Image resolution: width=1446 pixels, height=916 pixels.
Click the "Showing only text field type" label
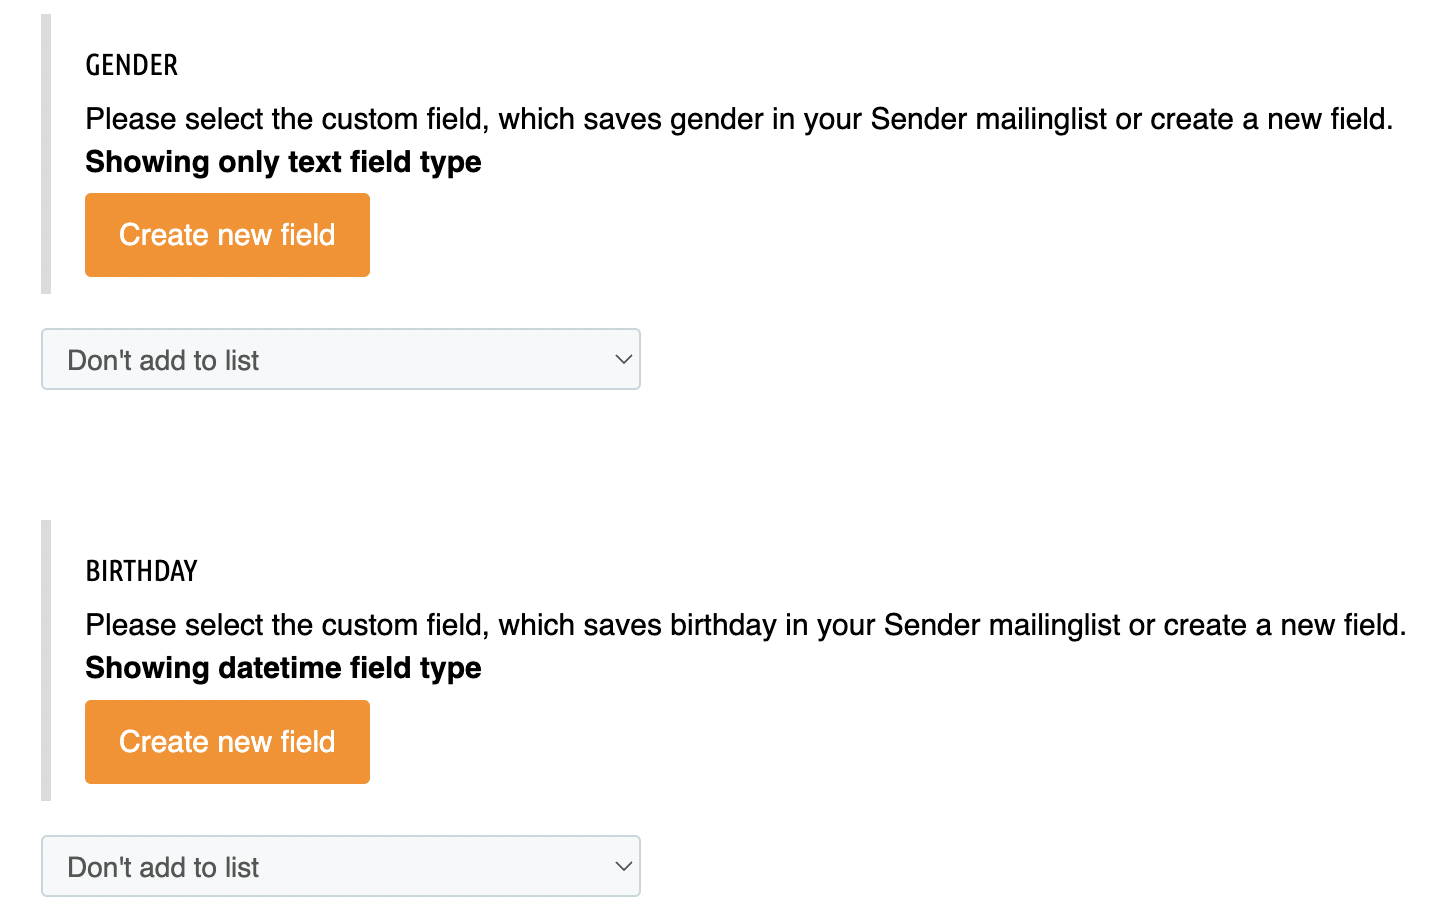(283, 162)
